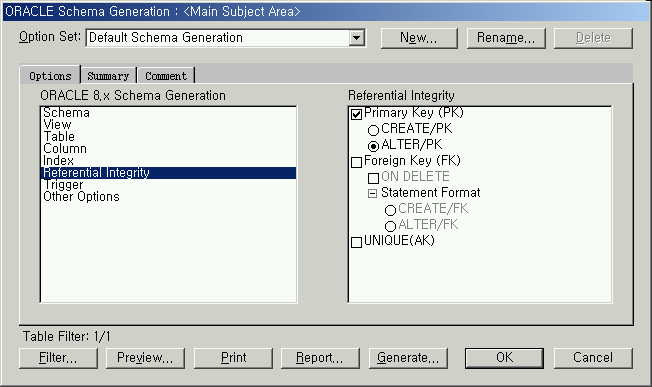Viewport: 652px width, 387px height.
Task: Select Other Options list item
Action: [x=168, y=197]
